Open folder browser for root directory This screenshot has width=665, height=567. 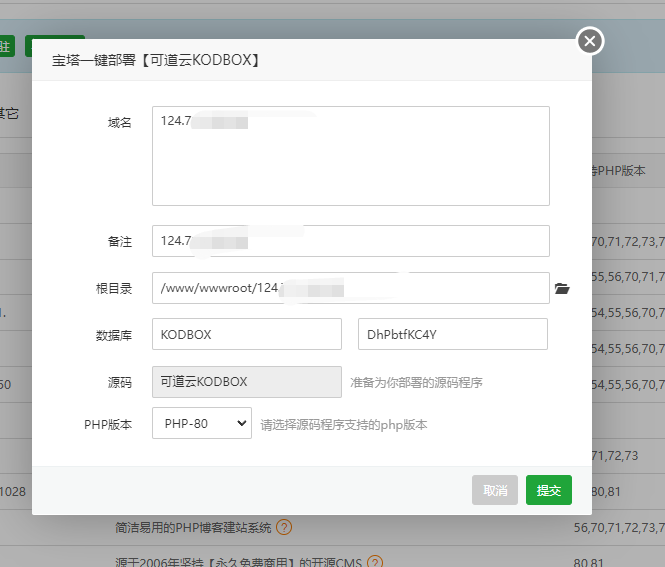pos(562,288)
